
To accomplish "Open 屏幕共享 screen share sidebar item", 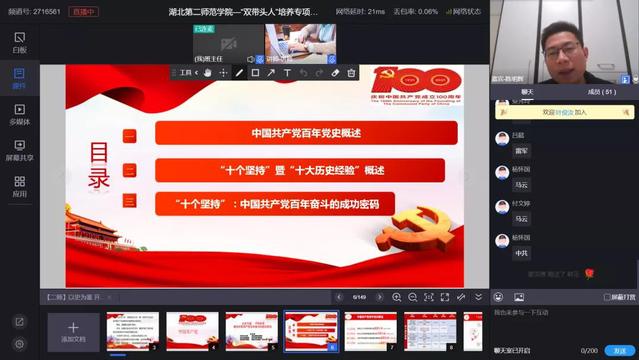I will coord(20,150).
